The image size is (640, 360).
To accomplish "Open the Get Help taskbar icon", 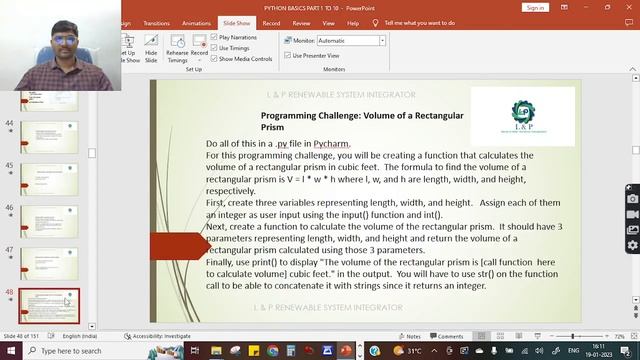I will [x=375, y=351].
